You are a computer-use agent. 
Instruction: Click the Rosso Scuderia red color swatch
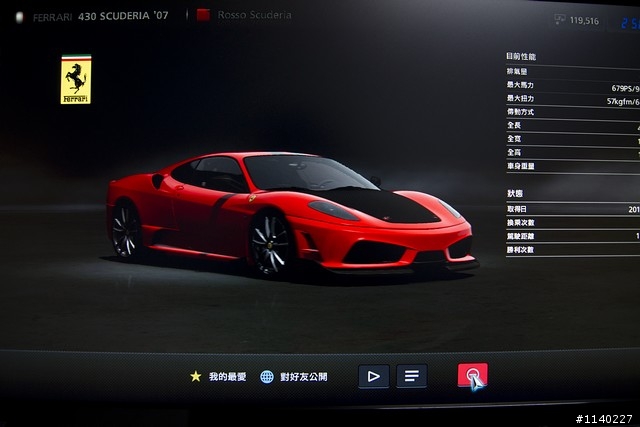(x=203, y=15)
